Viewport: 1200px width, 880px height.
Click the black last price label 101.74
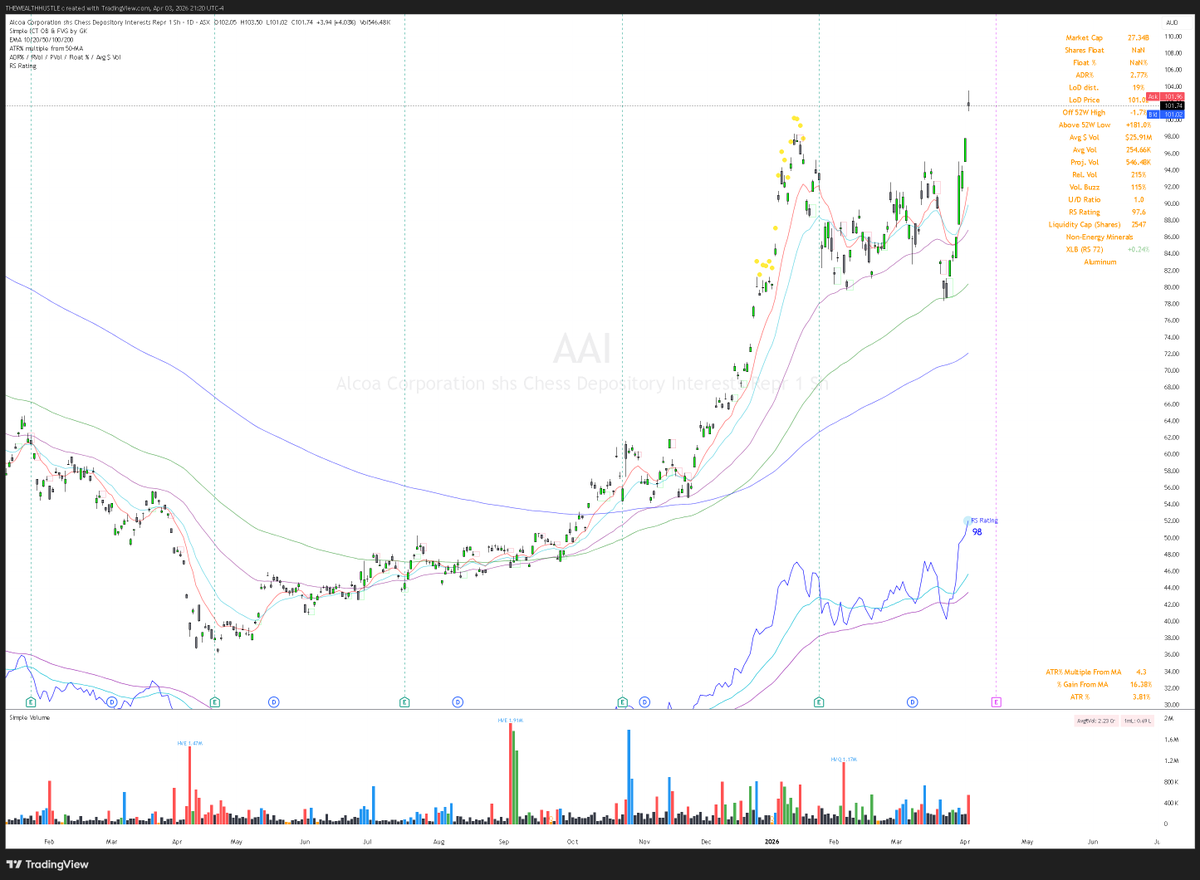pyautogui.click(x=1172, y=105)
